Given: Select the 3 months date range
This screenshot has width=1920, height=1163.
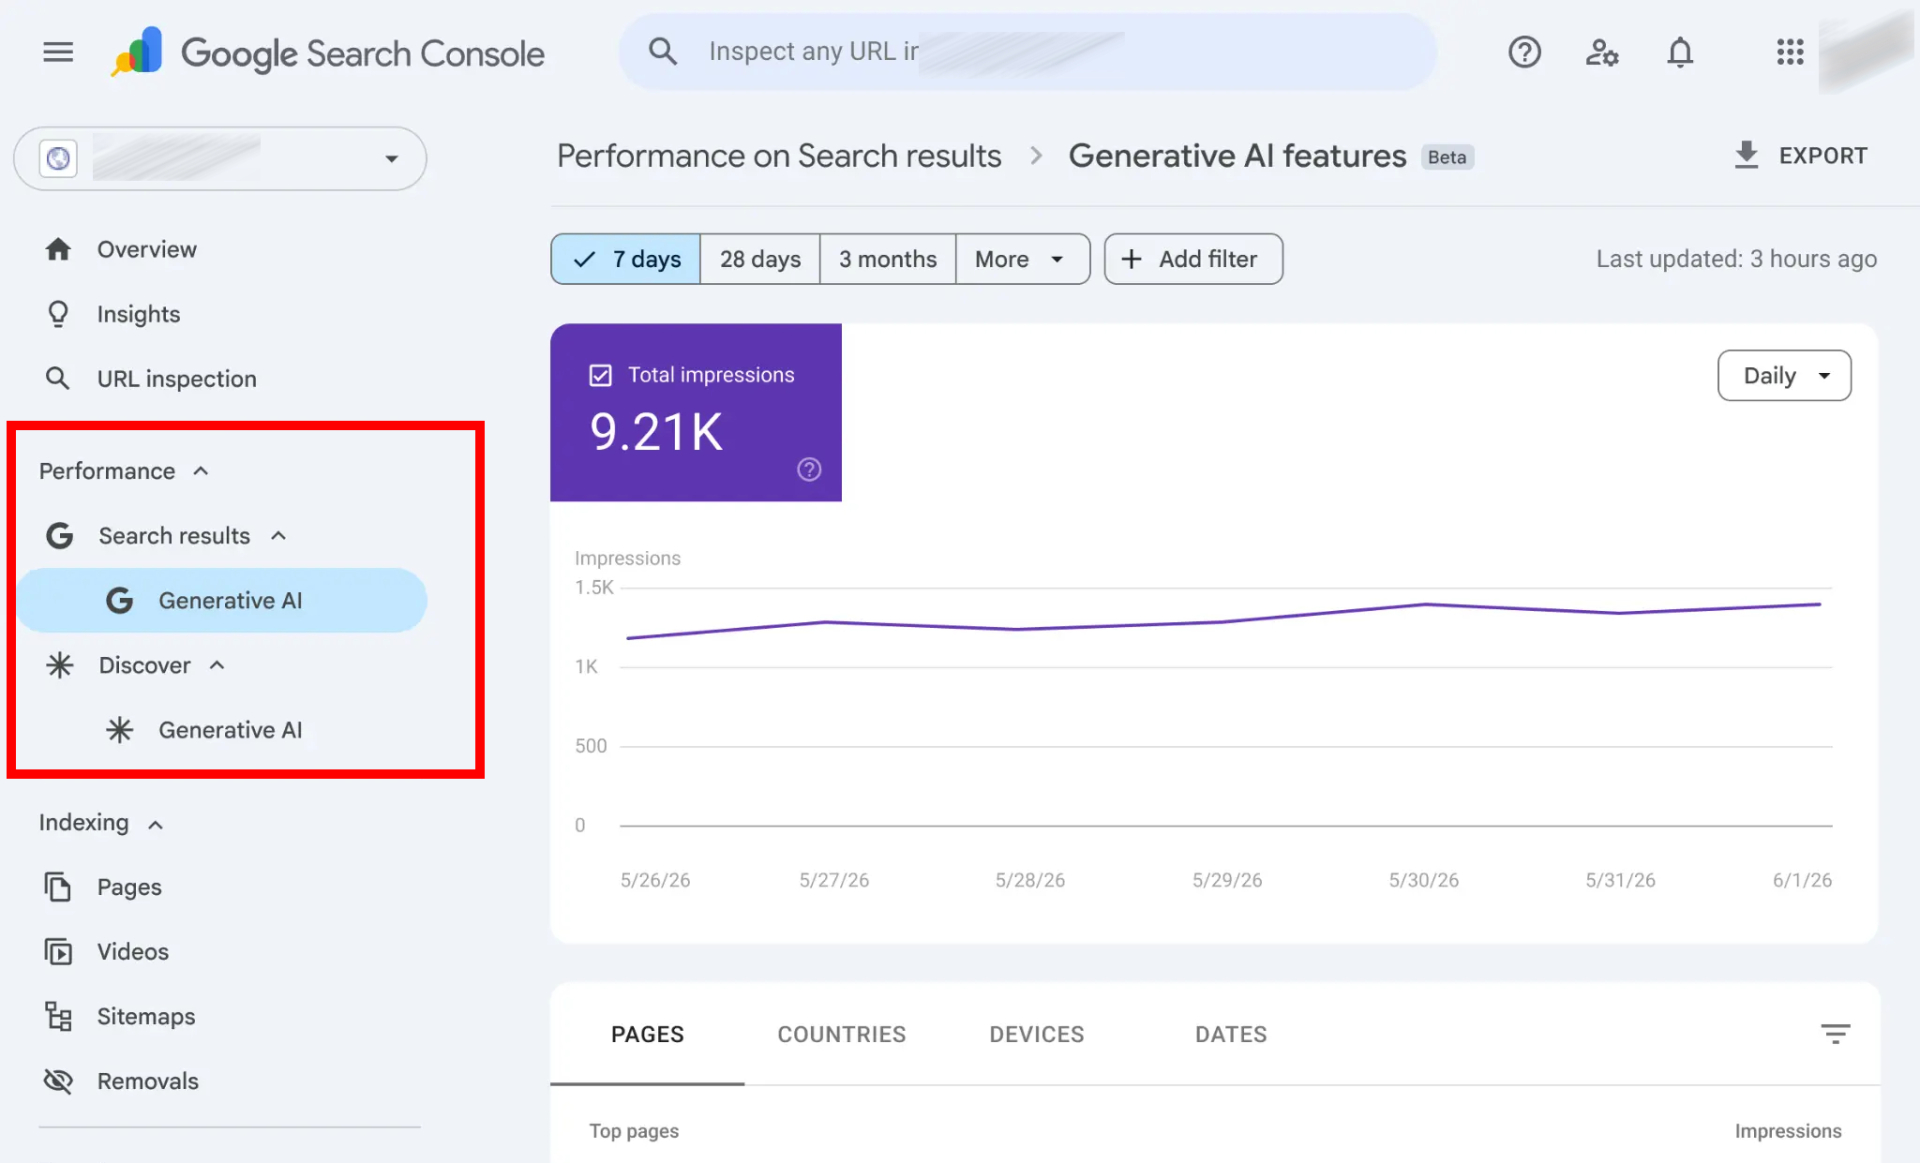Looking at the screenshot, I should click(888, 259).
